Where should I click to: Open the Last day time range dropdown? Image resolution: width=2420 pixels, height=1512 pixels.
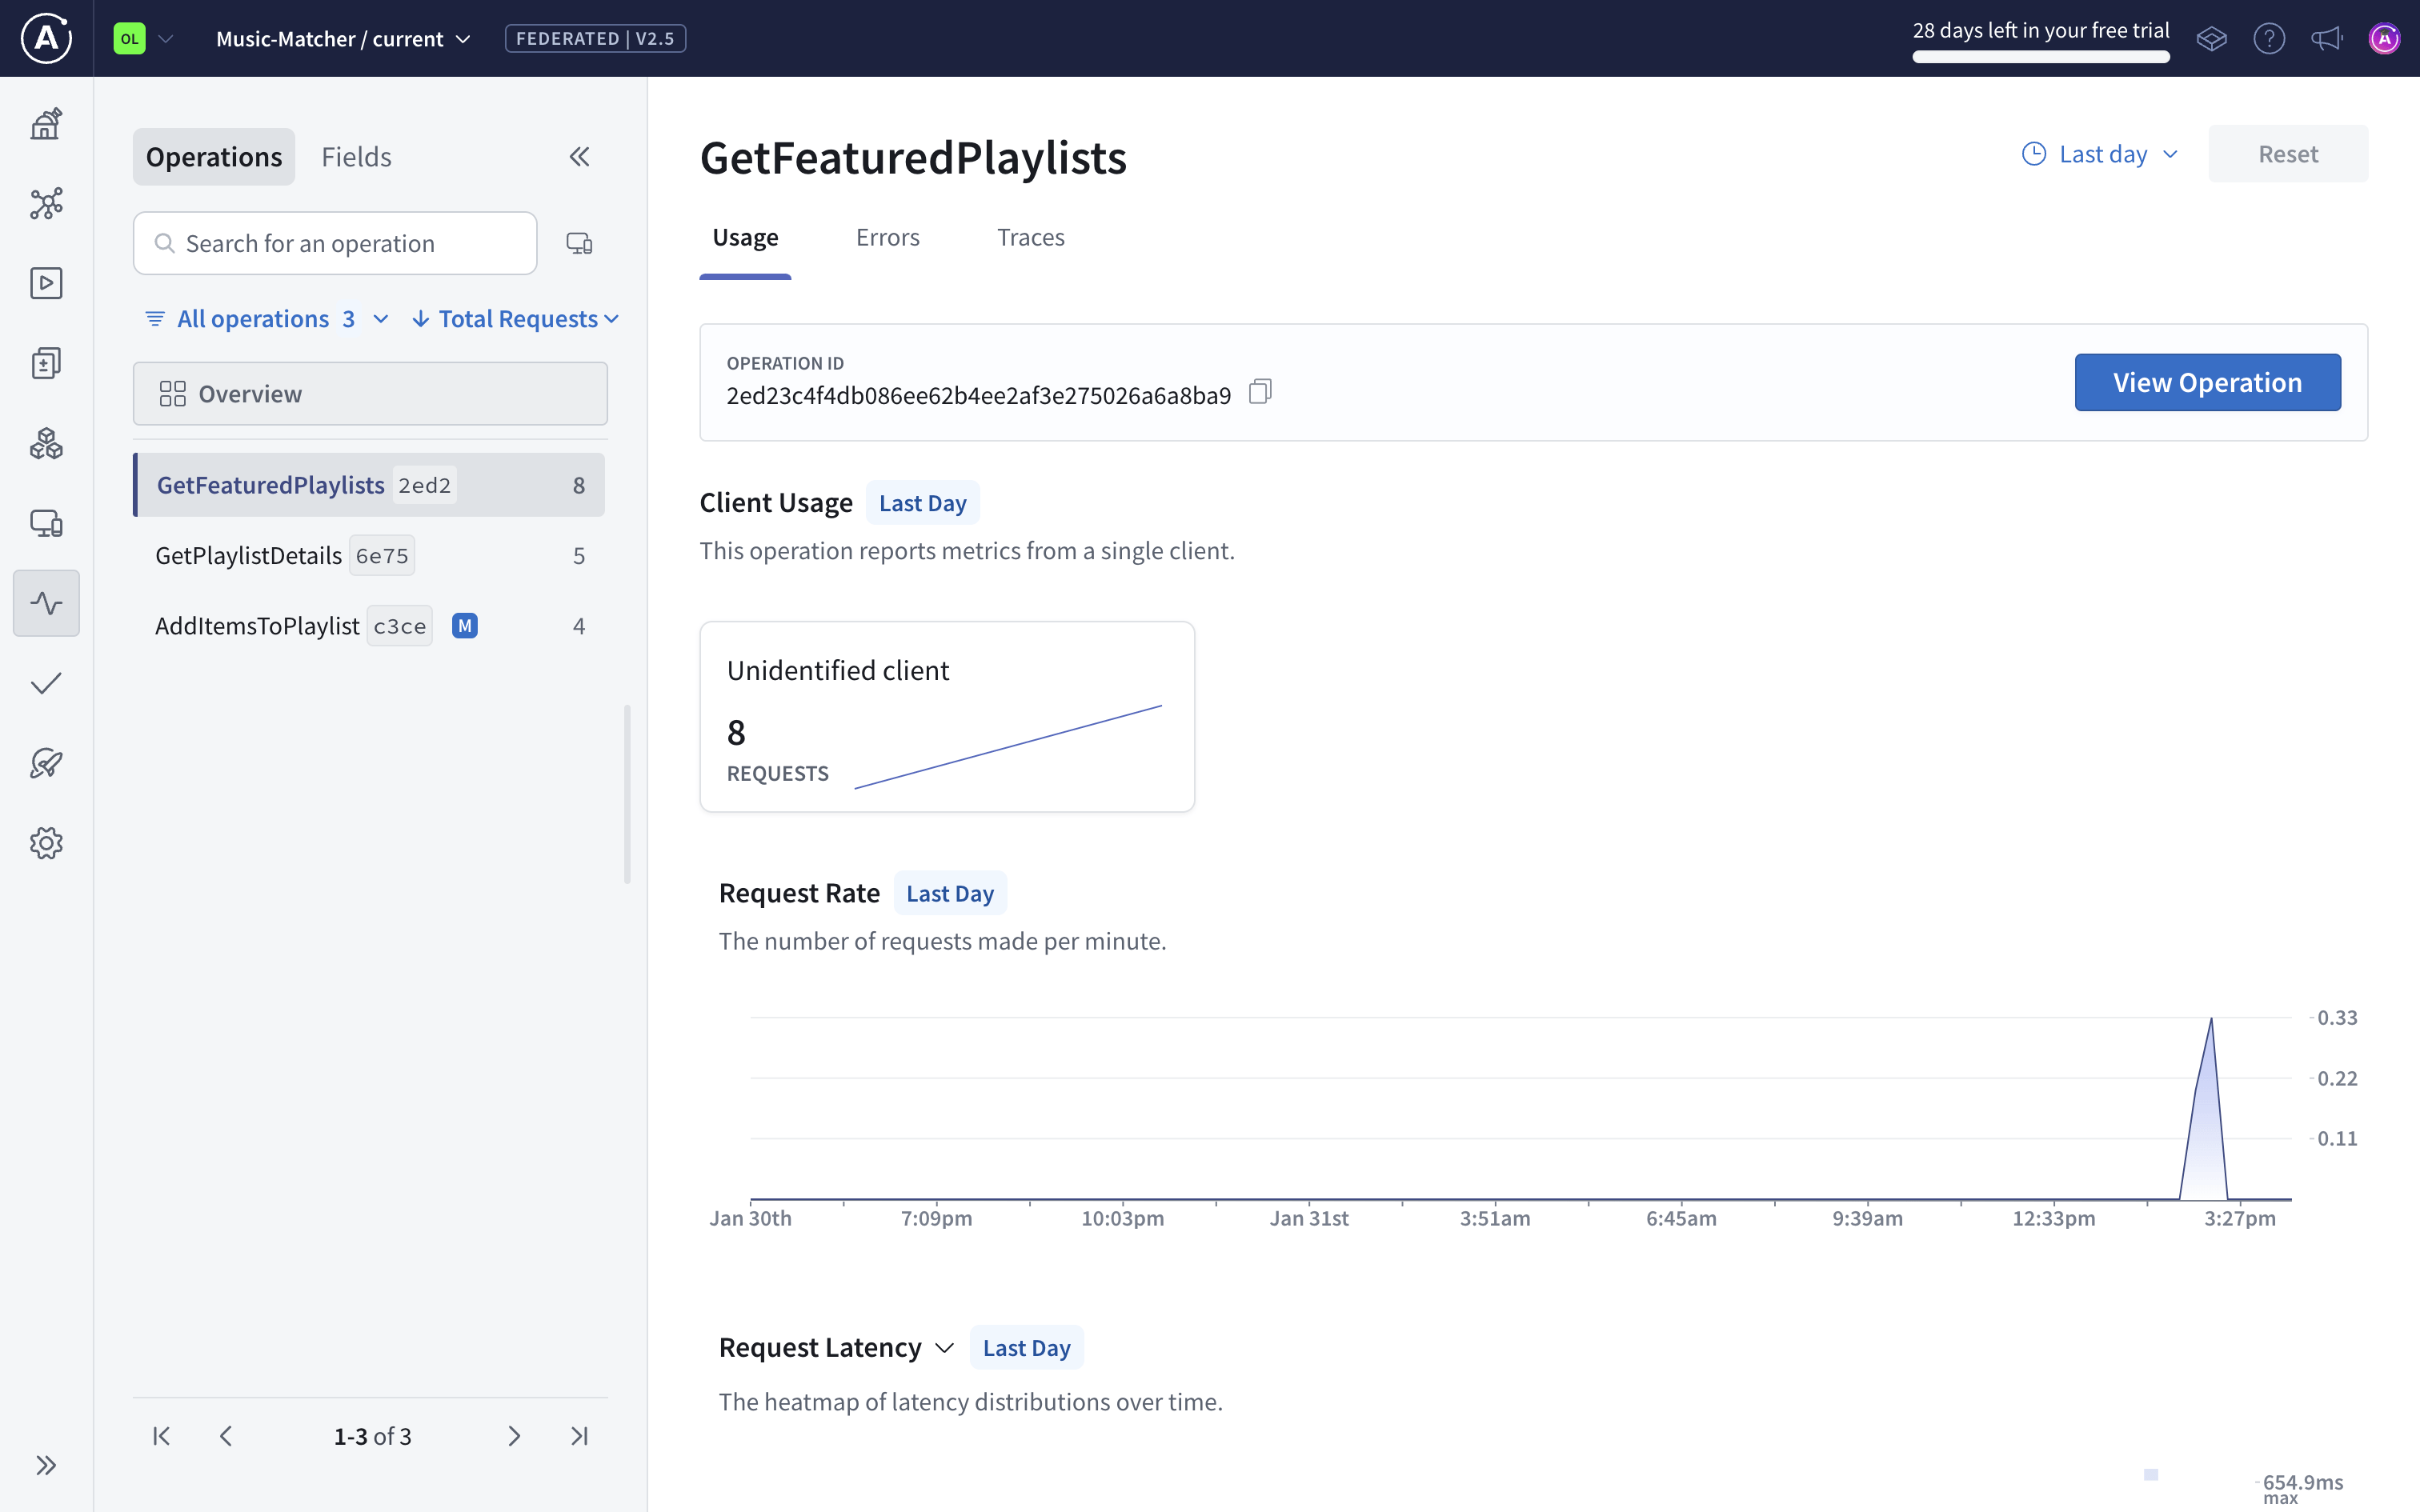[x=2099, y=153]
